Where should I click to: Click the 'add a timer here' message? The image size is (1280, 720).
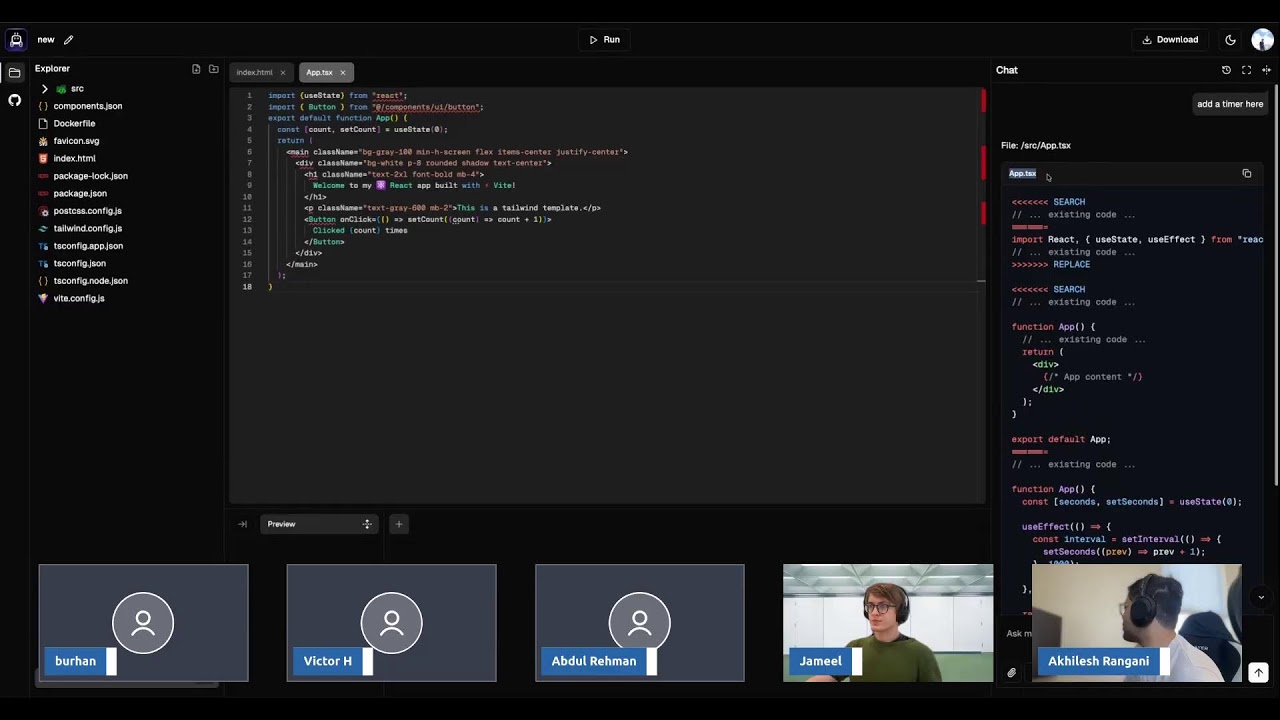click(1230, 104)
